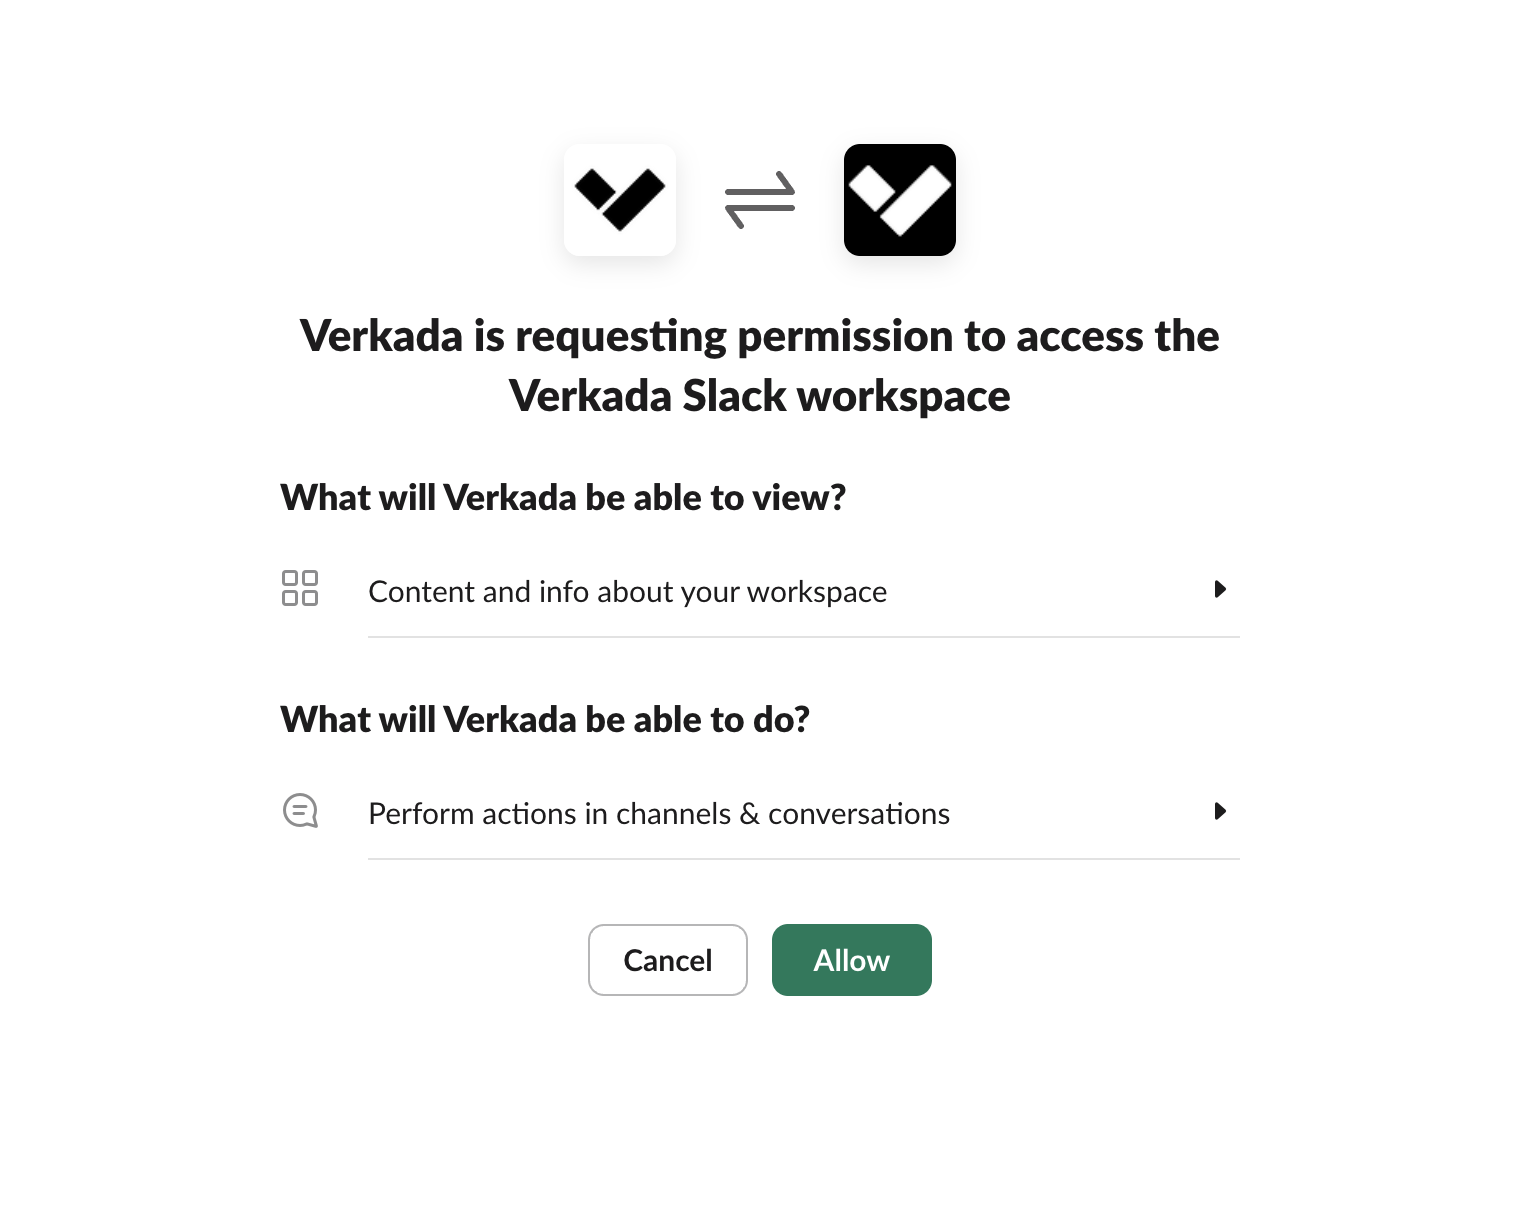Viewport: 1524px width, 1222px height.
Task: Click the ampersand in channels & conversations
Action: (x=749, y=814)
